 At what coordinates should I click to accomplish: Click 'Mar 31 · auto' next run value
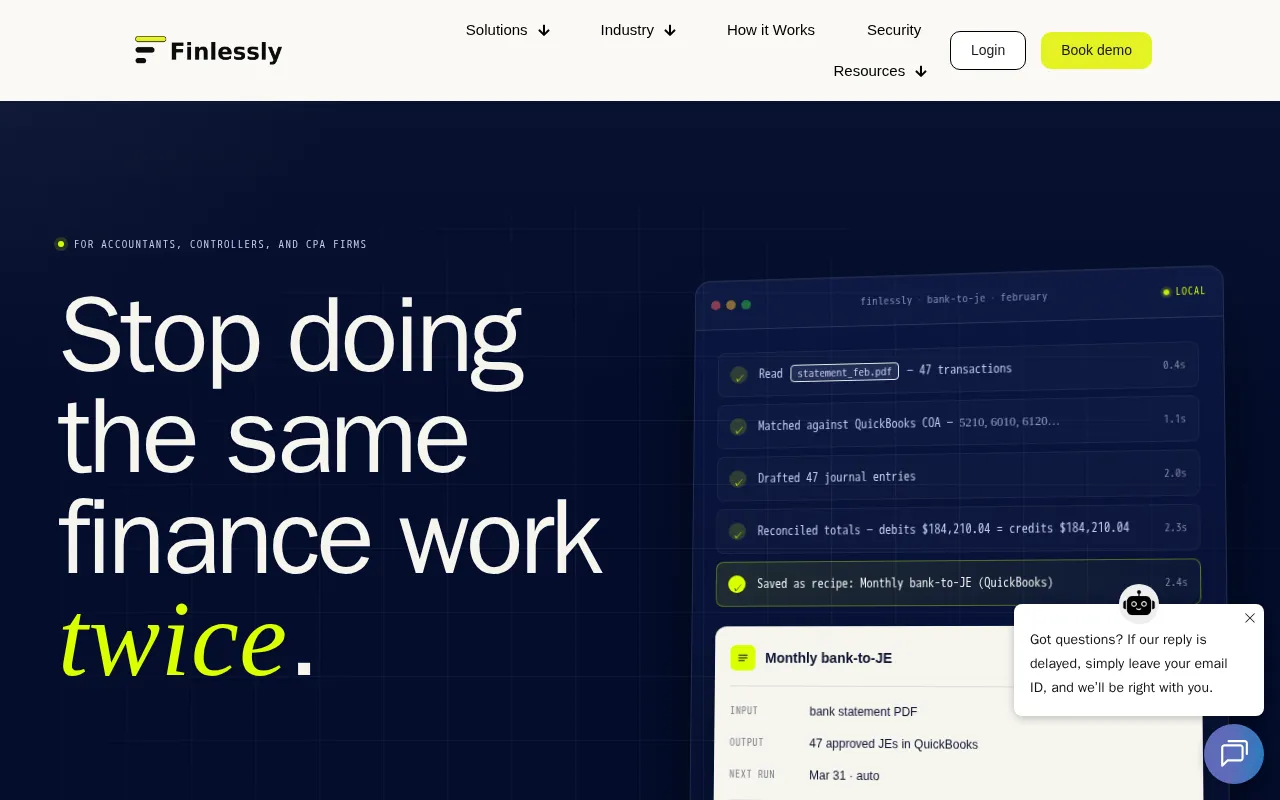(844, 776)
